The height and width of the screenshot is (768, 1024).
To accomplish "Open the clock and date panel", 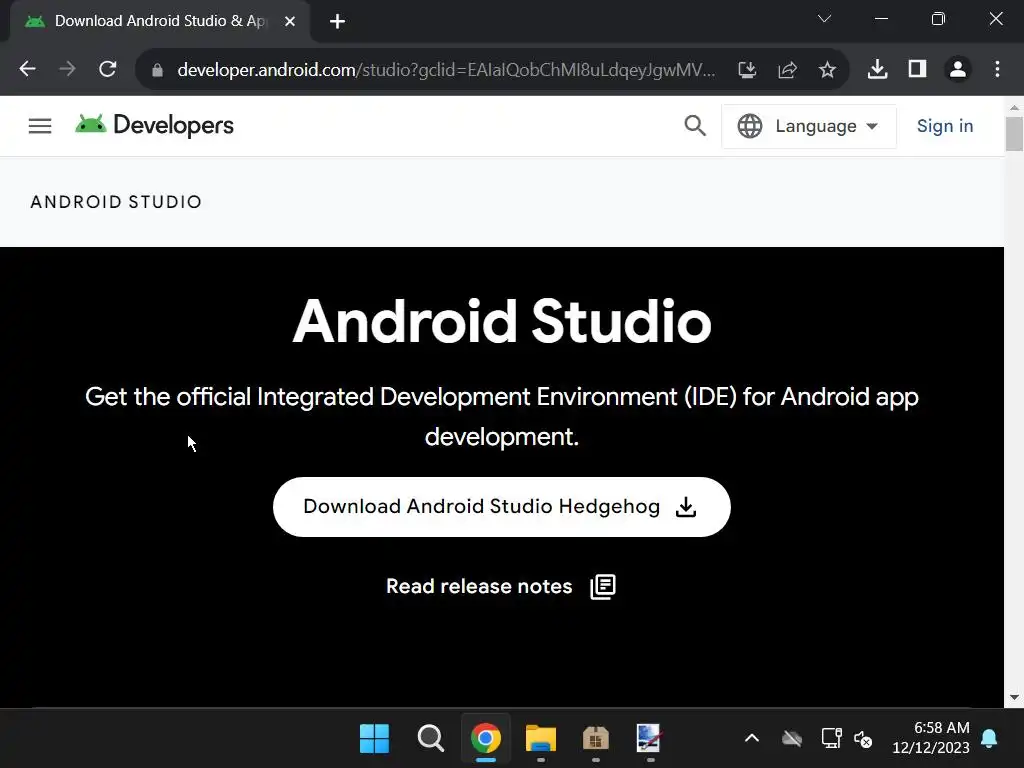I will click(x=931, y=737).
